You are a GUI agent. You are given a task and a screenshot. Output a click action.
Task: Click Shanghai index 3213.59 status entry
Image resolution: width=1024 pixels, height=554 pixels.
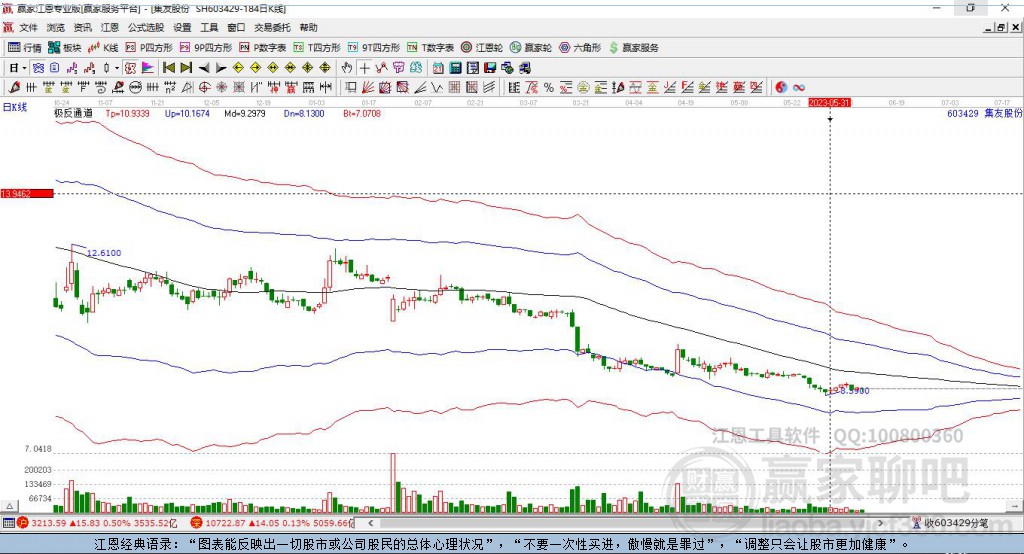97,523
